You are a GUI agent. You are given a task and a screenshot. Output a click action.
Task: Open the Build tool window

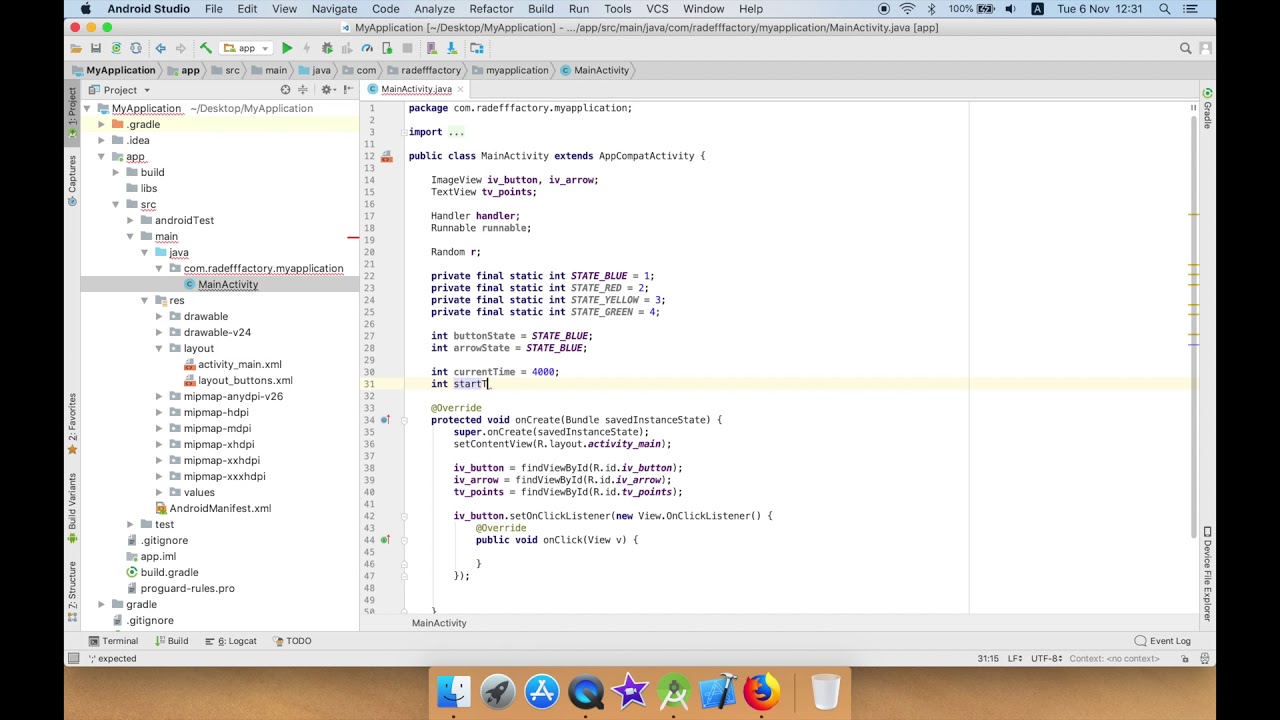(x=170, y=641)
